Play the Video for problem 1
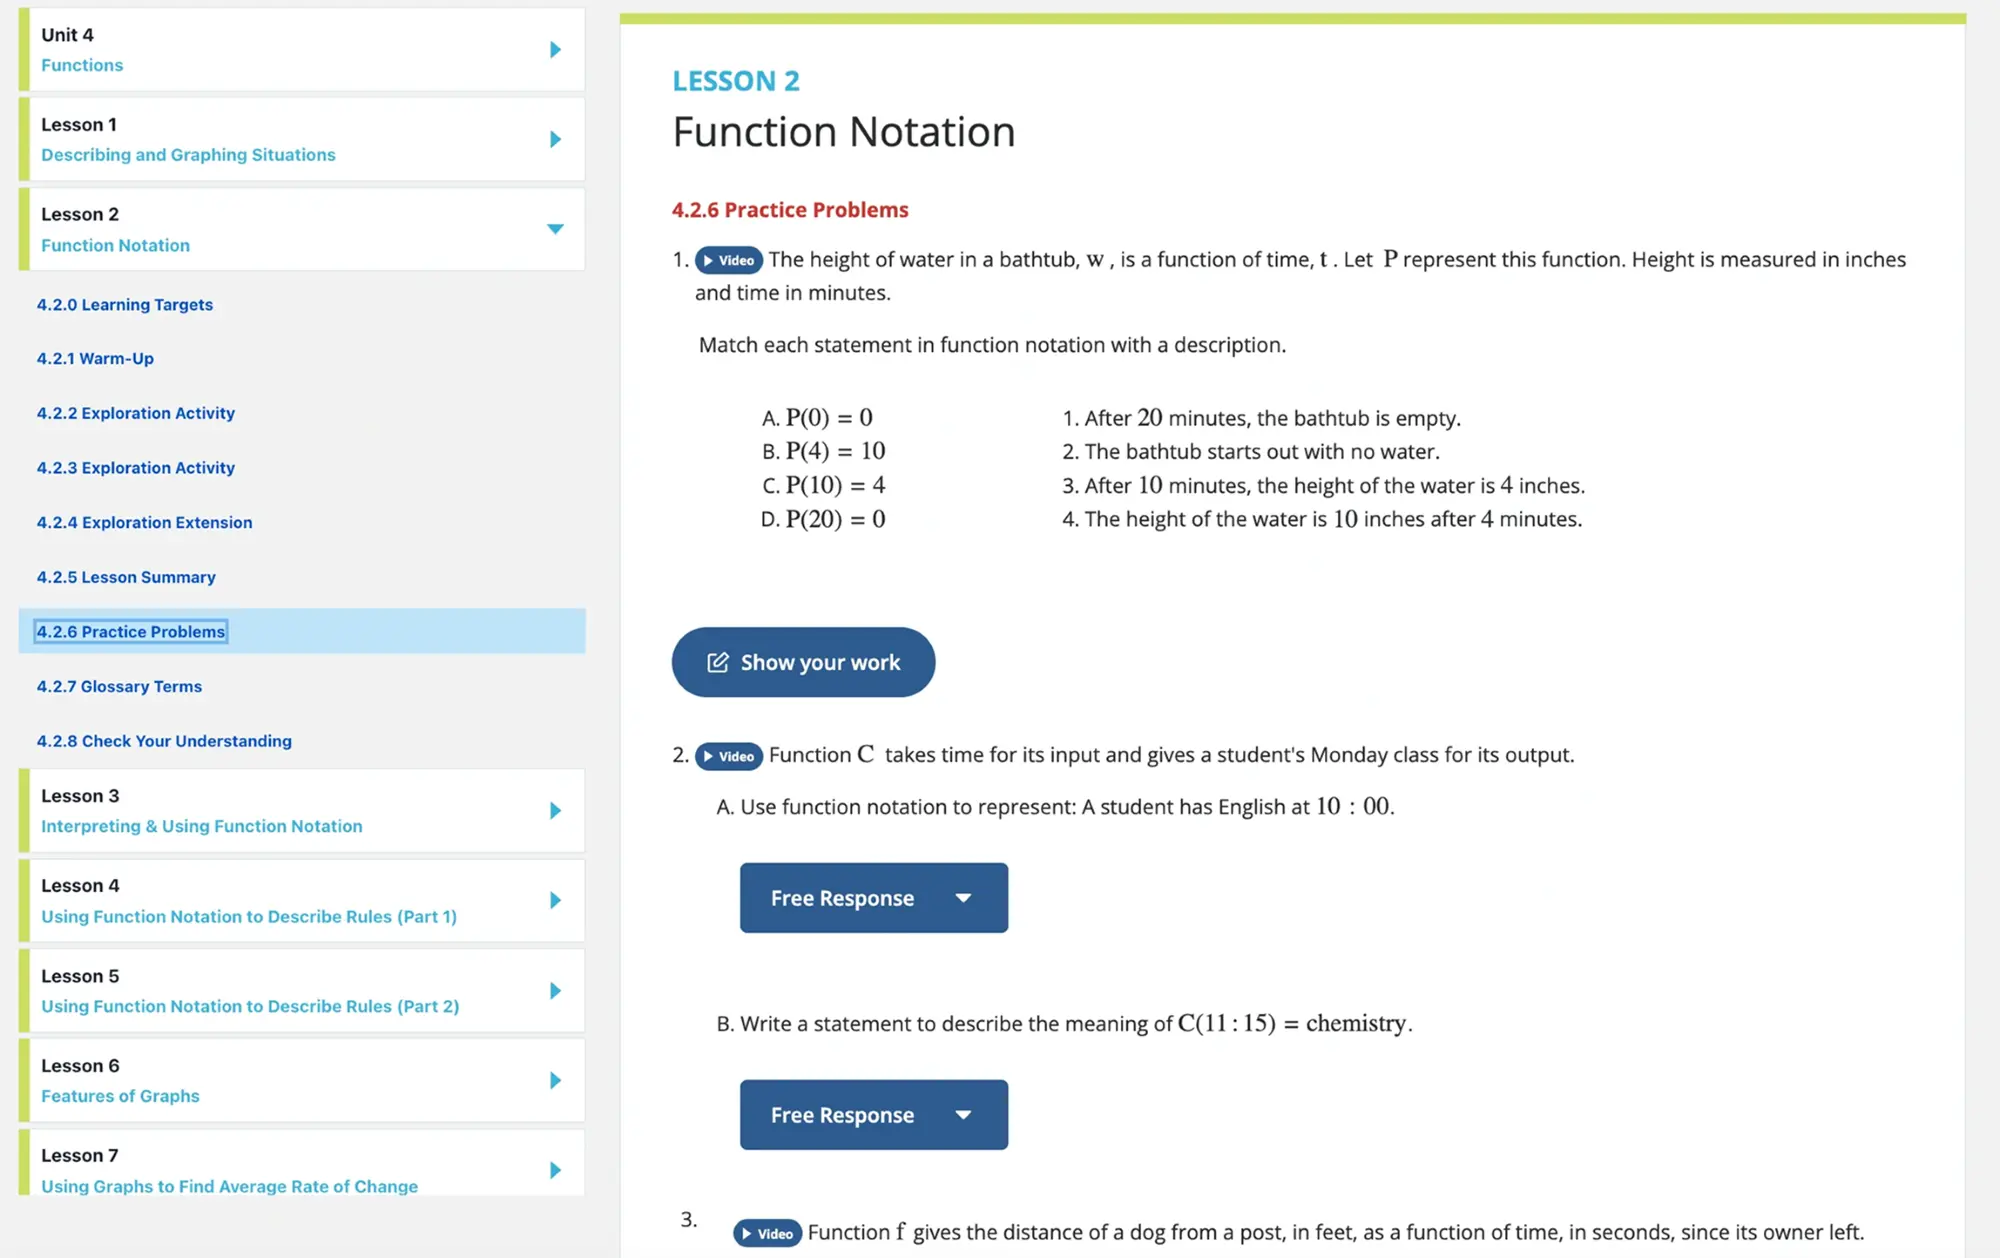Viewport: 2000px width, 1258px height. pyautogui.click(x=728, y=260)
